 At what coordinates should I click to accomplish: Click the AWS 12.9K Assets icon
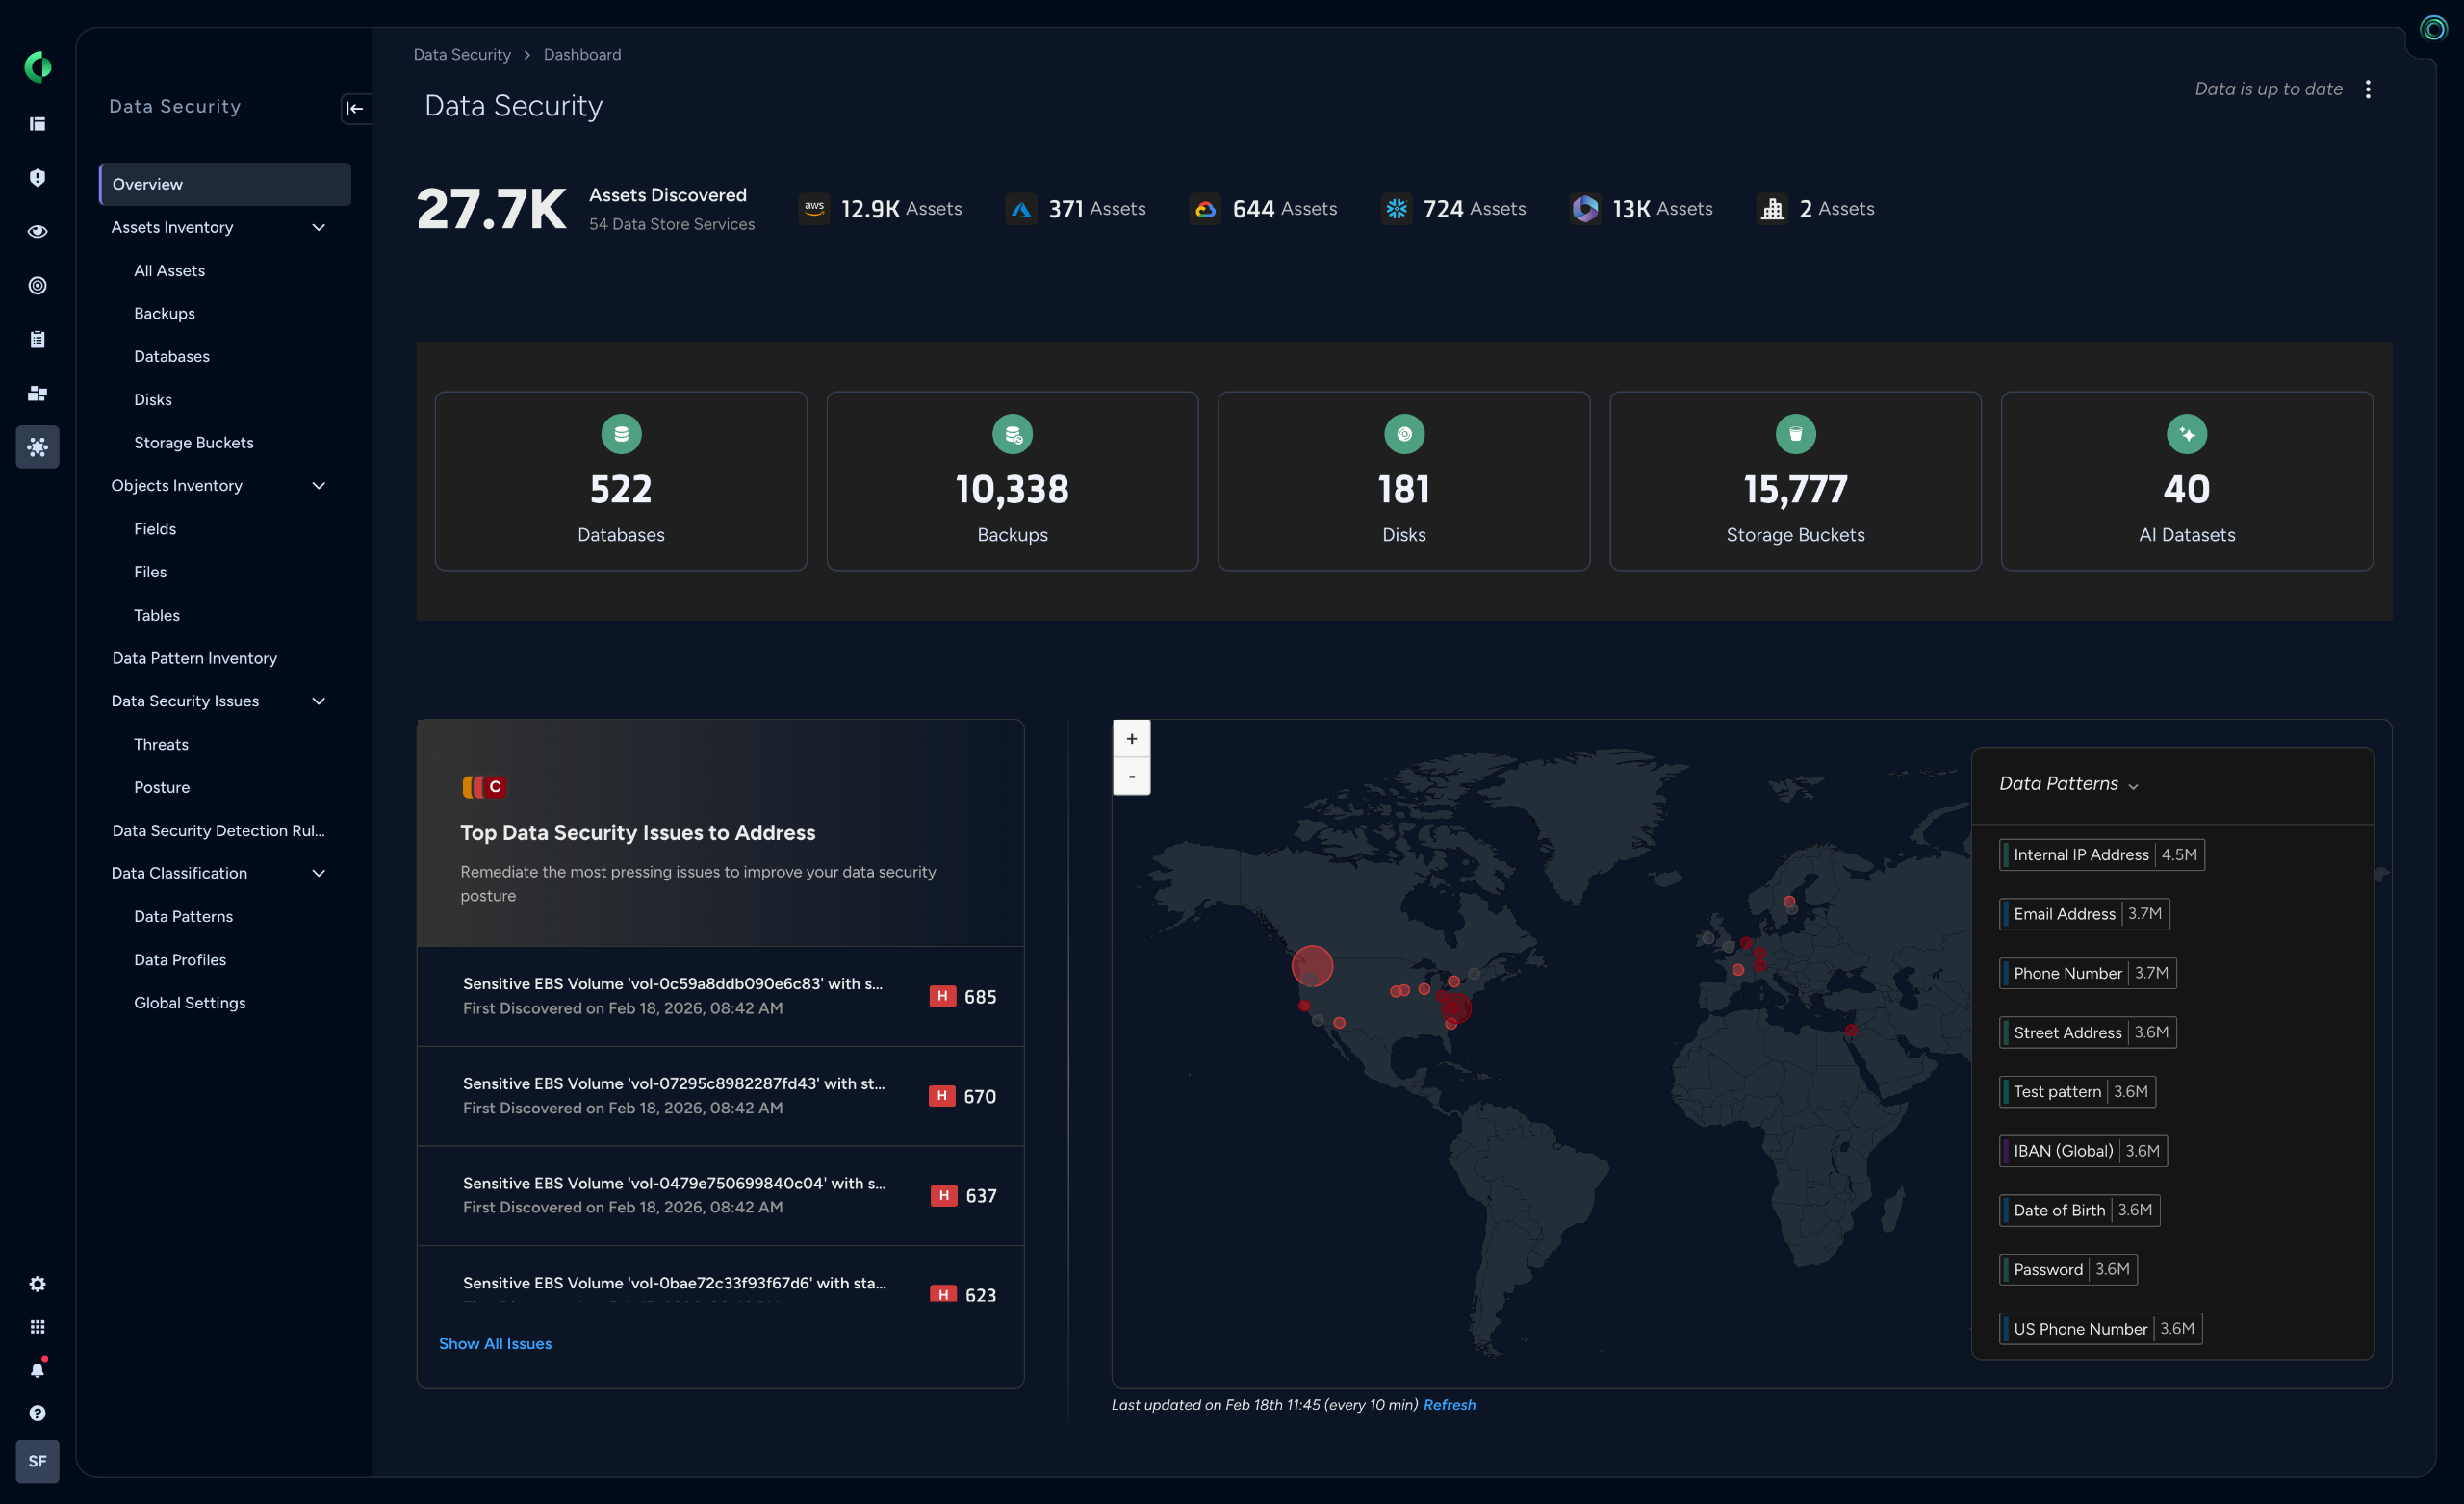point(814,208)
